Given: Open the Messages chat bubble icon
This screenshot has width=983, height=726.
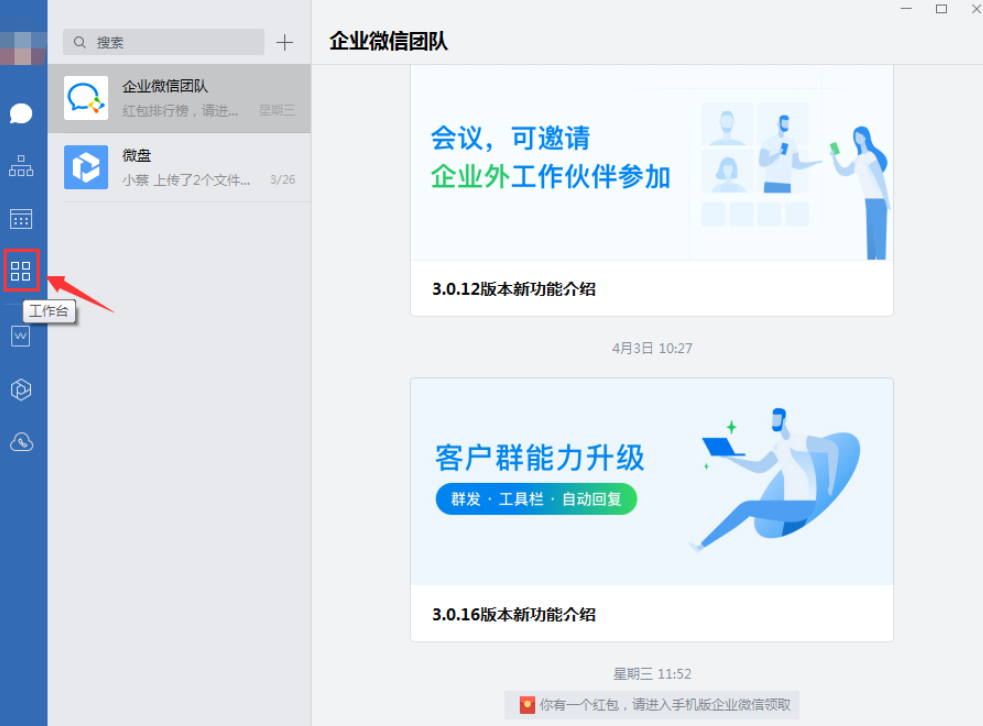Looking at the screenshot, I should 21,113.
